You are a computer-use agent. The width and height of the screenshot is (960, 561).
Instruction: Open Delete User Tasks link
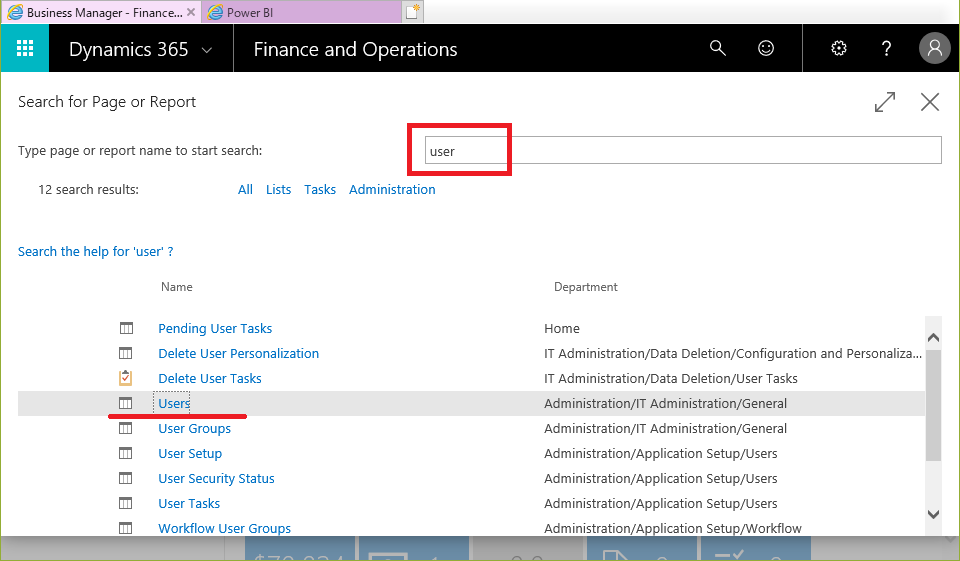pyautogui.click(x=210, y=379)
